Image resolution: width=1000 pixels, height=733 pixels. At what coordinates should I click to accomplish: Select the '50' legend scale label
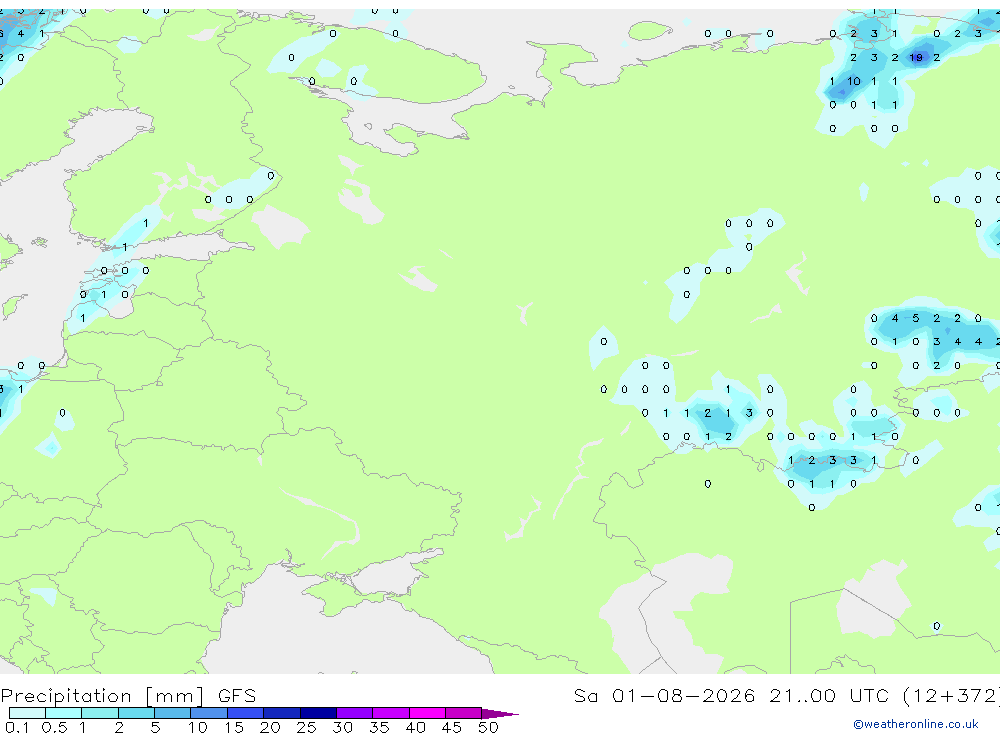(488, 727)
